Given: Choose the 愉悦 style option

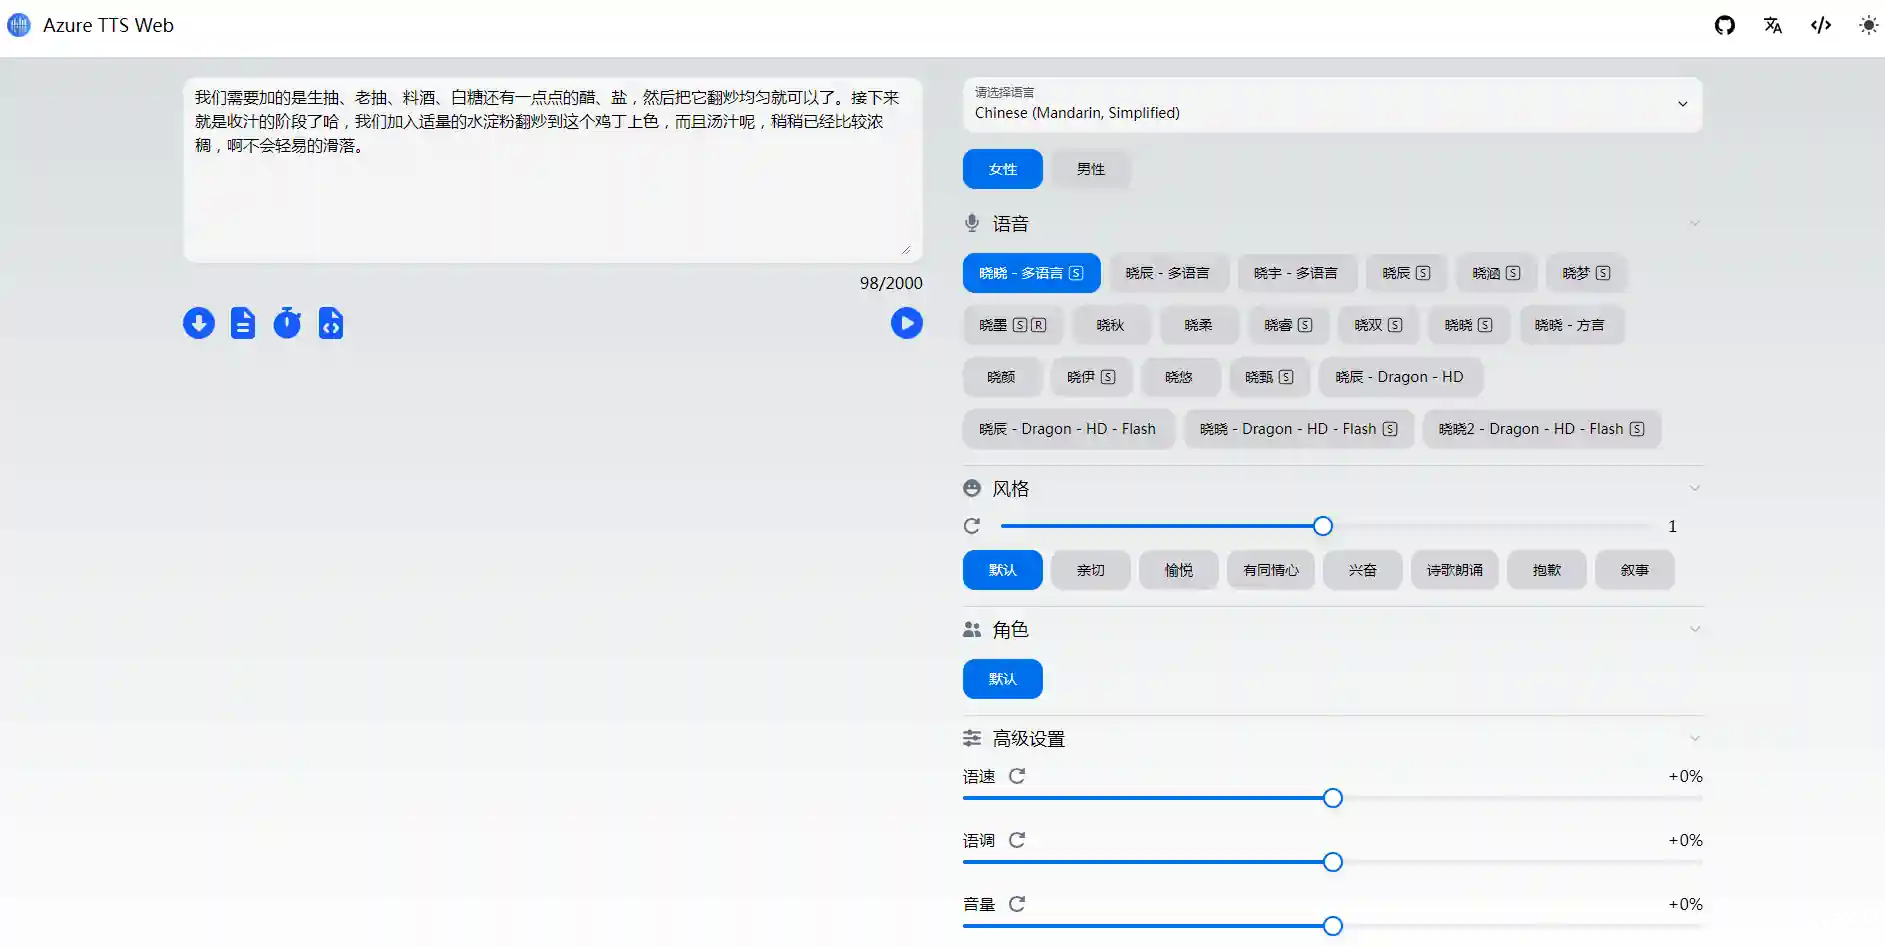Looking at the screenshot, I should [1178, 570].
